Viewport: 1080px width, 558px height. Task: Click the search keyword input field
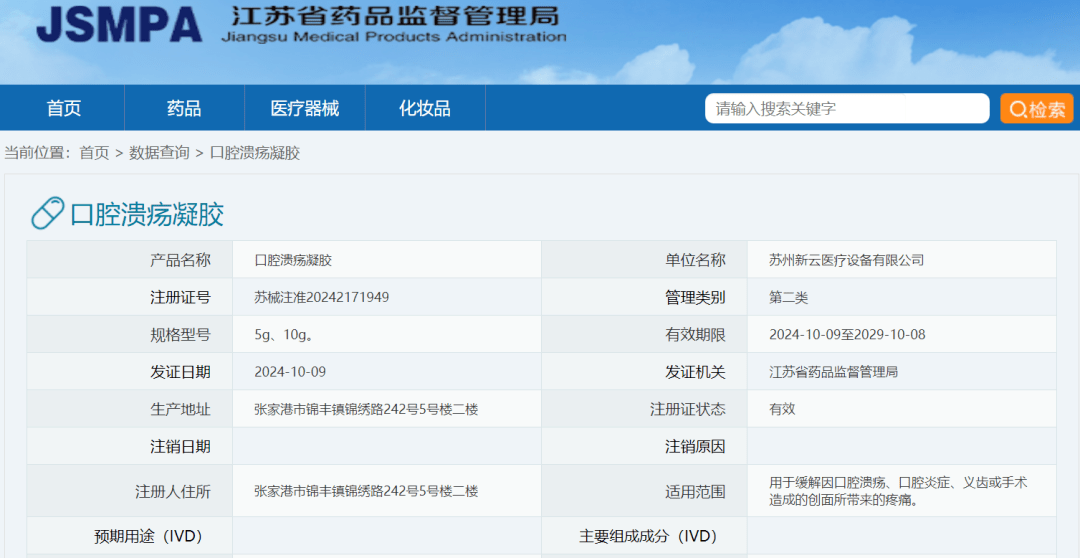click(x=846, y=109)
